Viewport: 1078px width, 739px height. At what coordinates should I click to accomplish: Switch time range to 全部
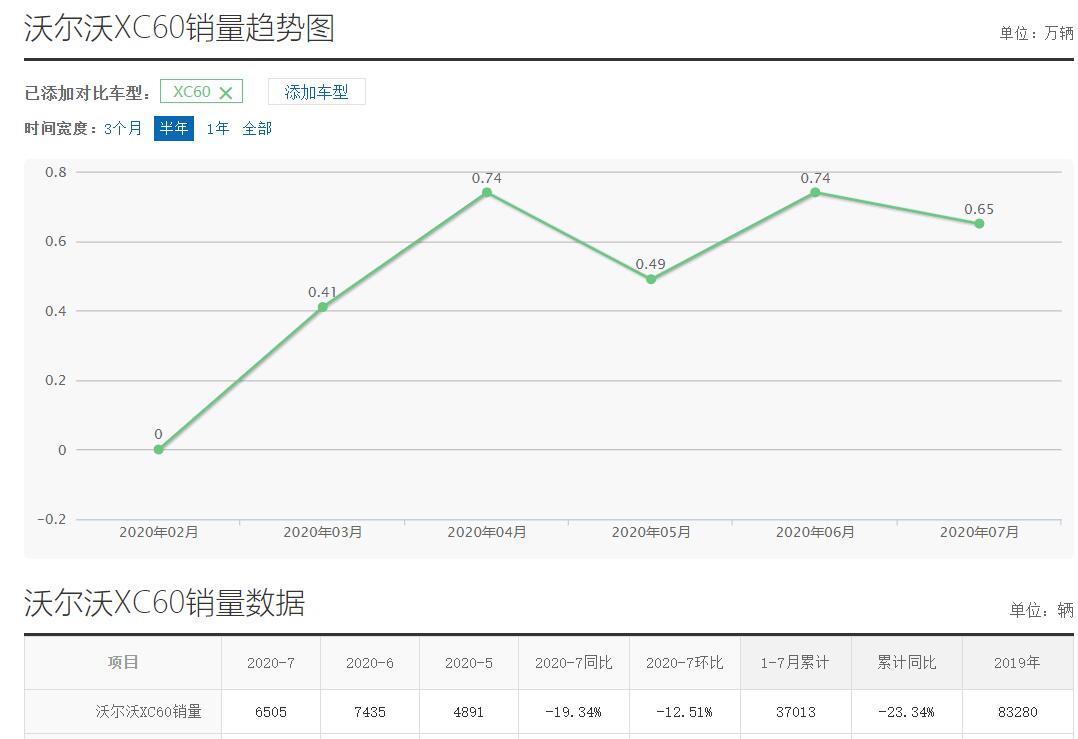point(257,128)
